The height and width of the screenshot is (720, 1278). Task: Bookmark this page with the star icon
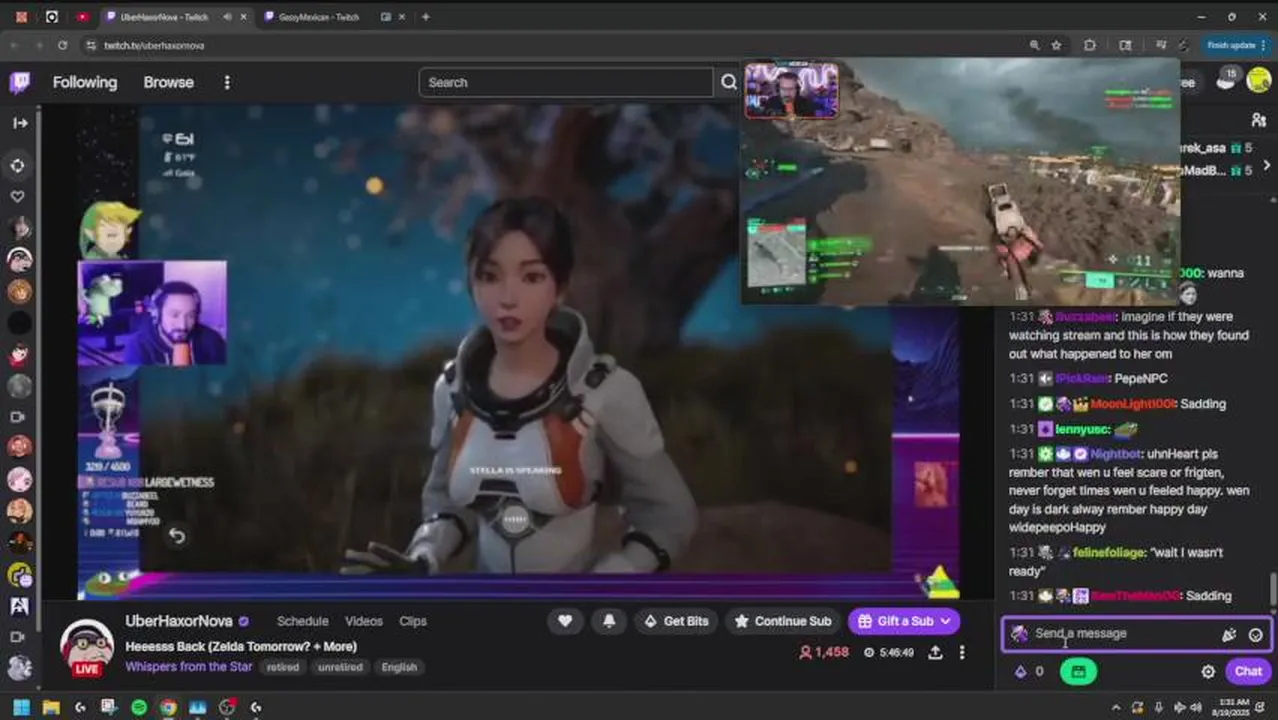(1057, 45)
